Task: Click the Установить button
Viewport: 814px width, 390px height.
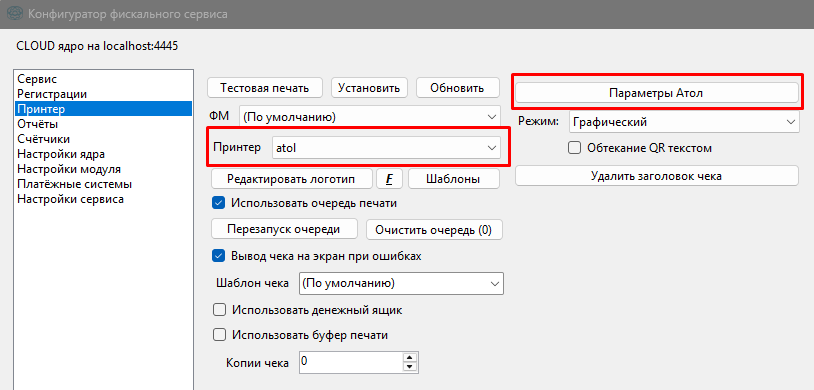Action: (x=369, y=88)
